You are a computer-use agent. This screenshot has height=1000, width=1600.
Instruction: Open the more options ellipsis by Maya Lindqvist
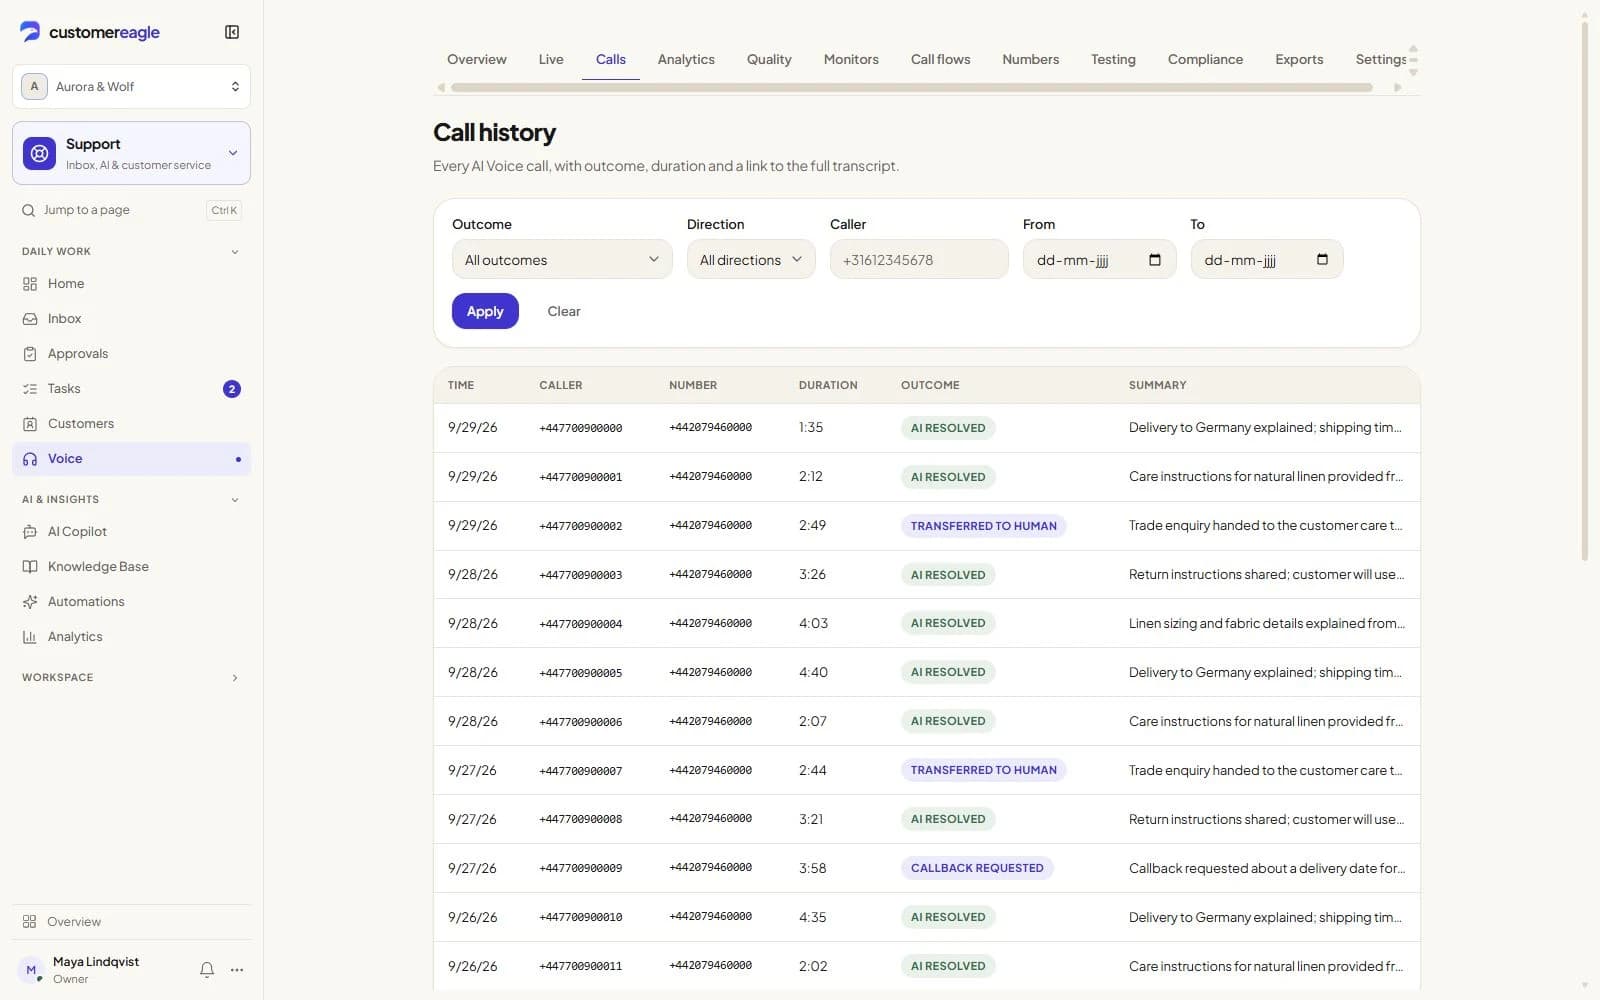pos(237,970)
